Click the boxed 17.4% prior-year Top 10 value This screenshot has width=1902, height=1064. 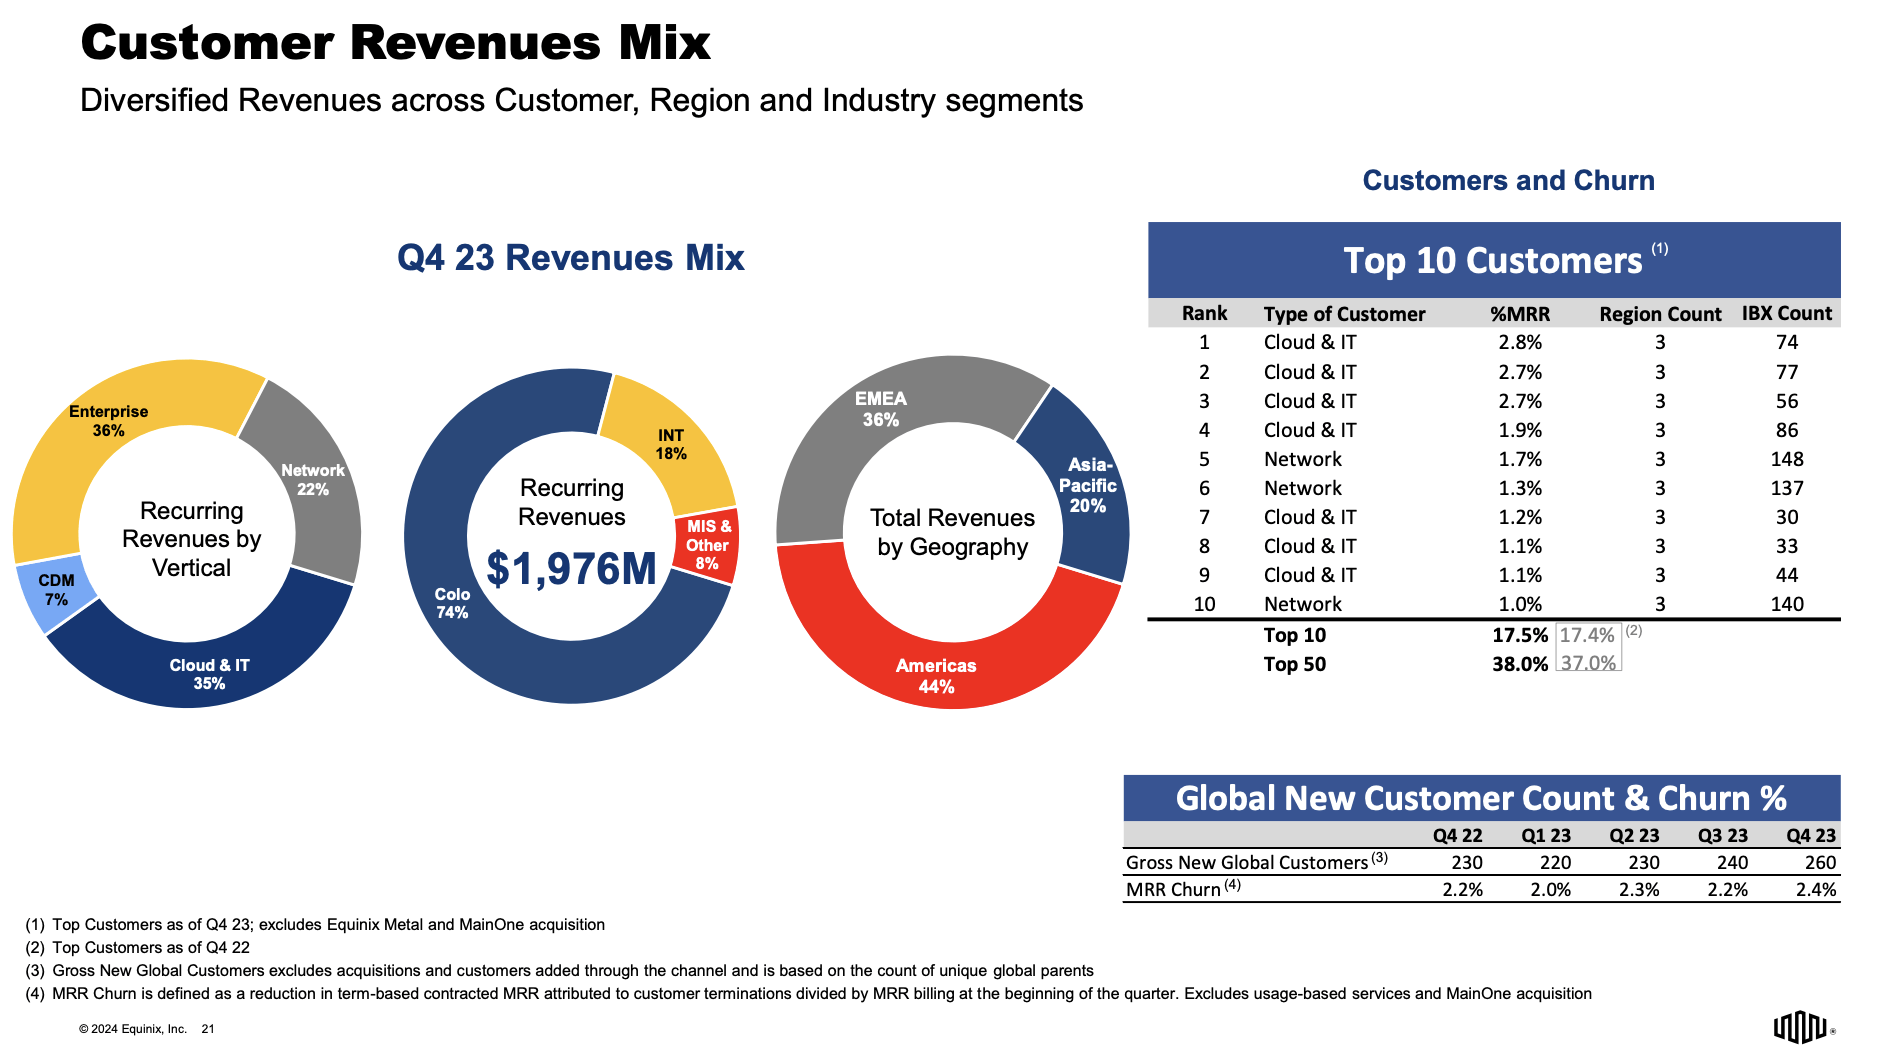click(1587, 635)
